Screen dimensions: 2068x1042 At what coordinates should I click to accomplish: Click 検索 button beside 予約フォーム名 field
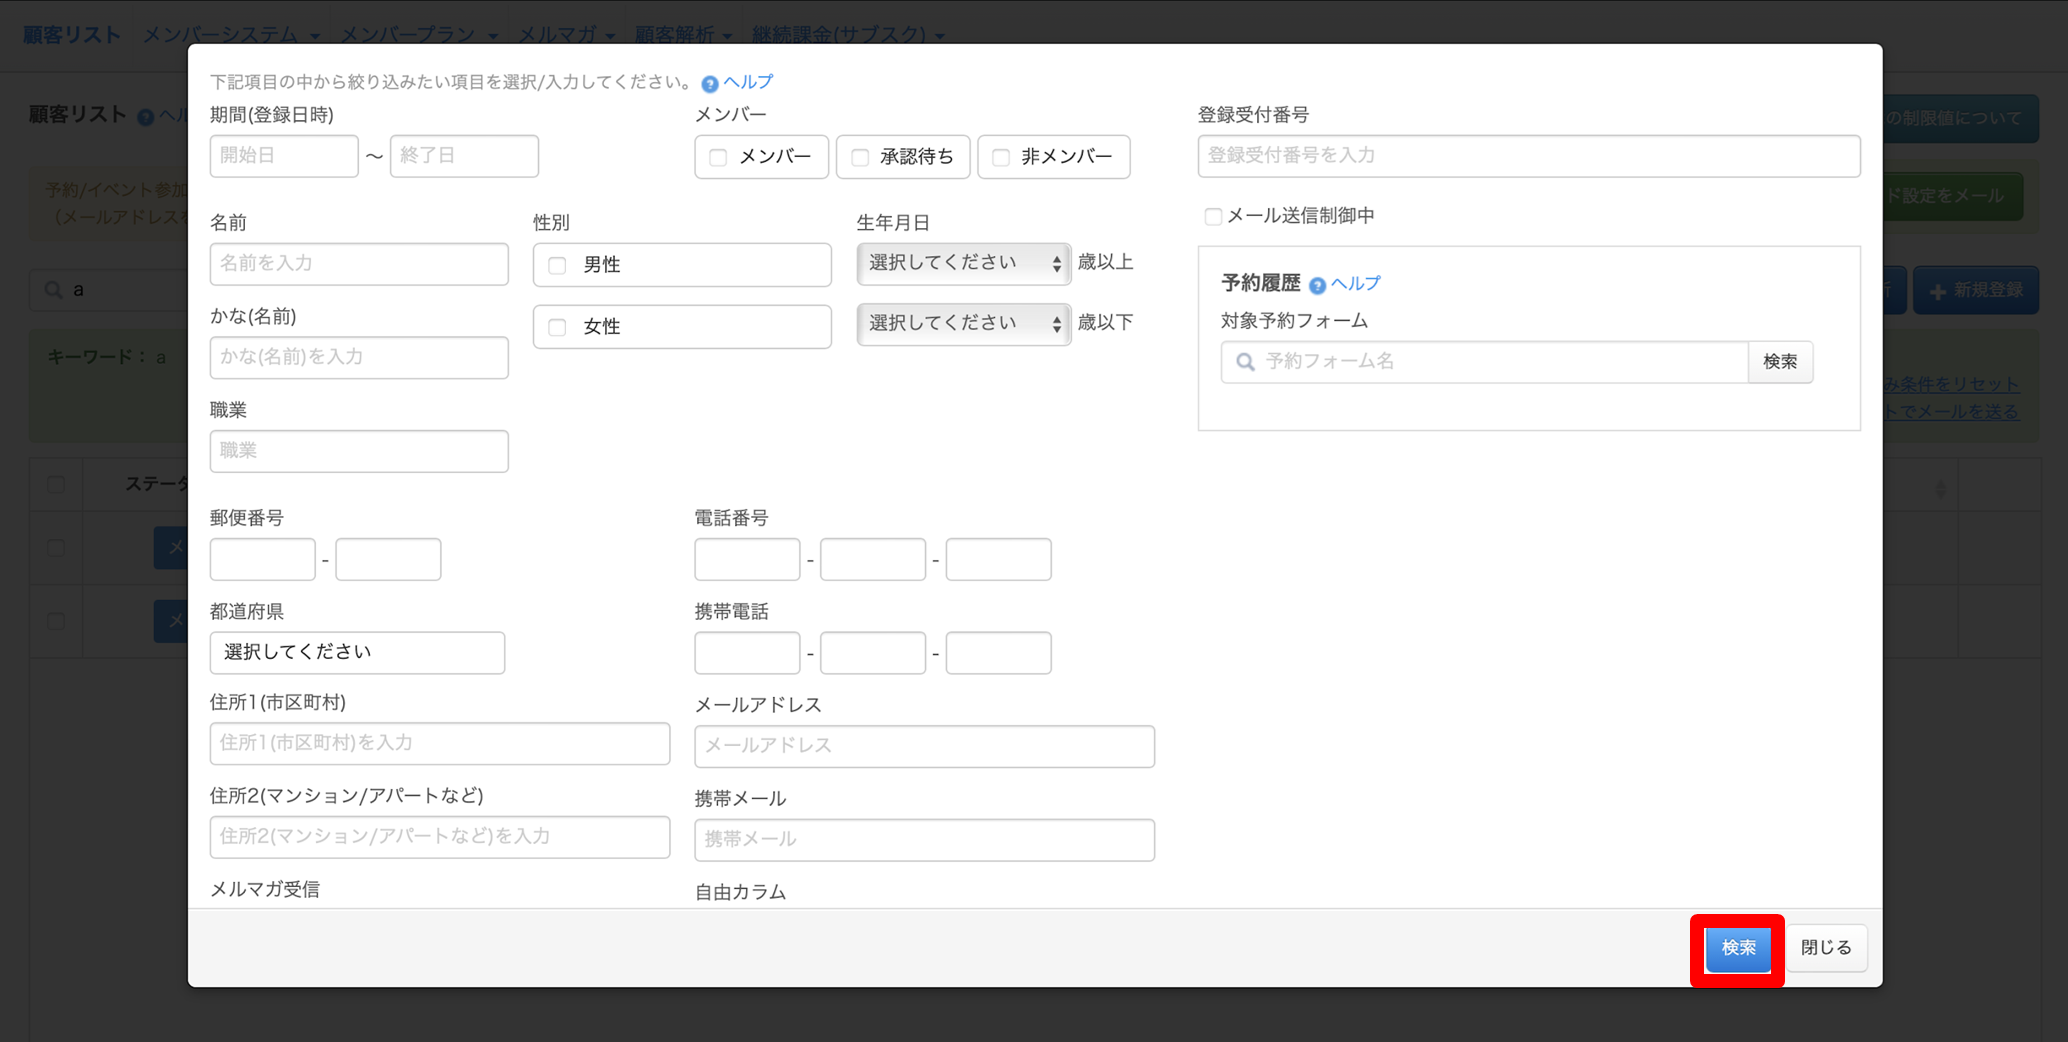coord(1780,362)
